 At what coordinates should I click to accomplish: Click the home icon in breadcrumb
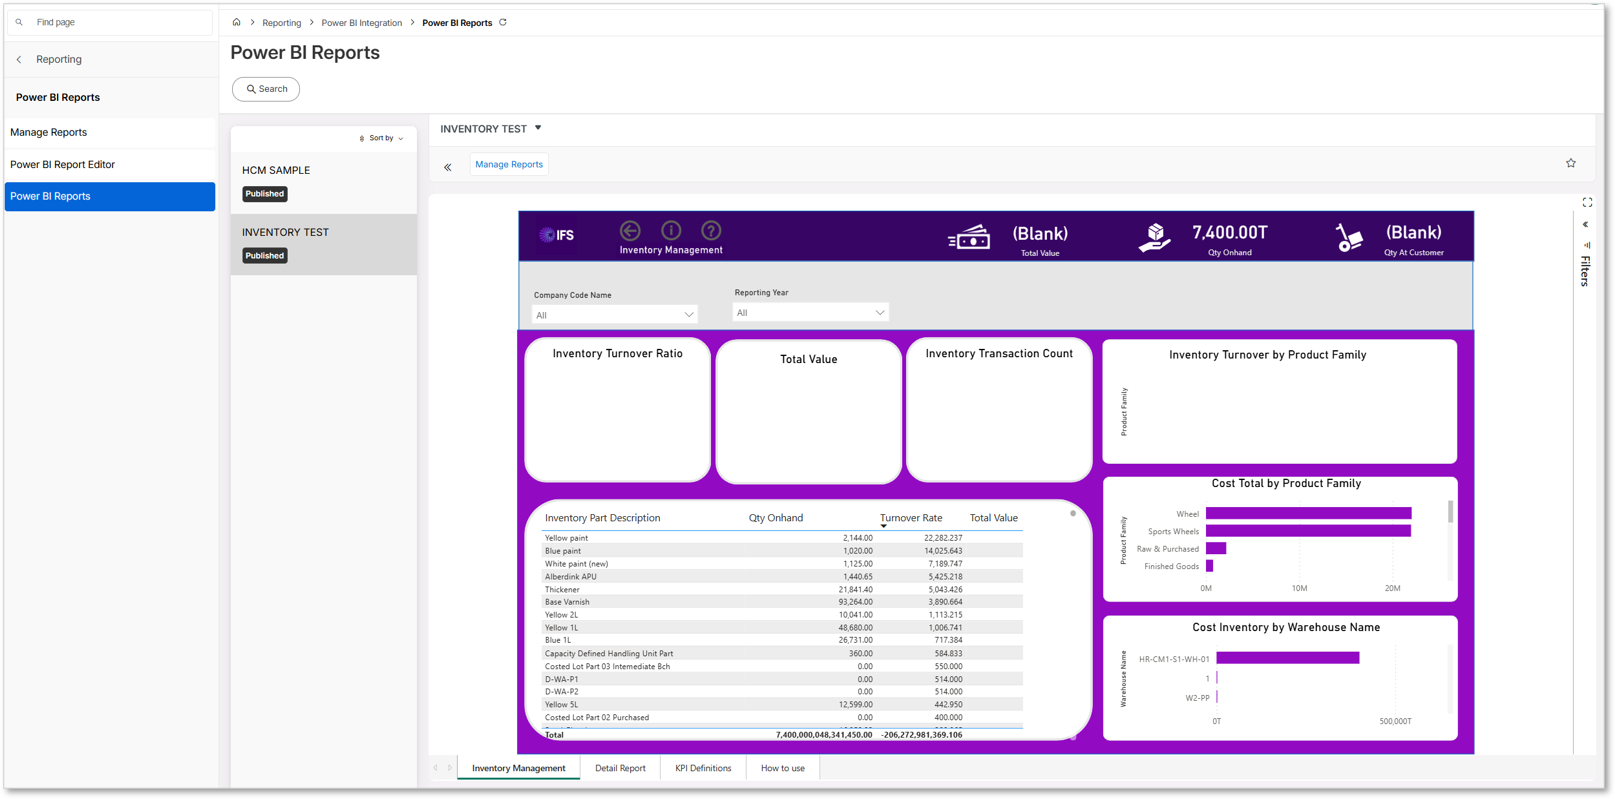236,22
